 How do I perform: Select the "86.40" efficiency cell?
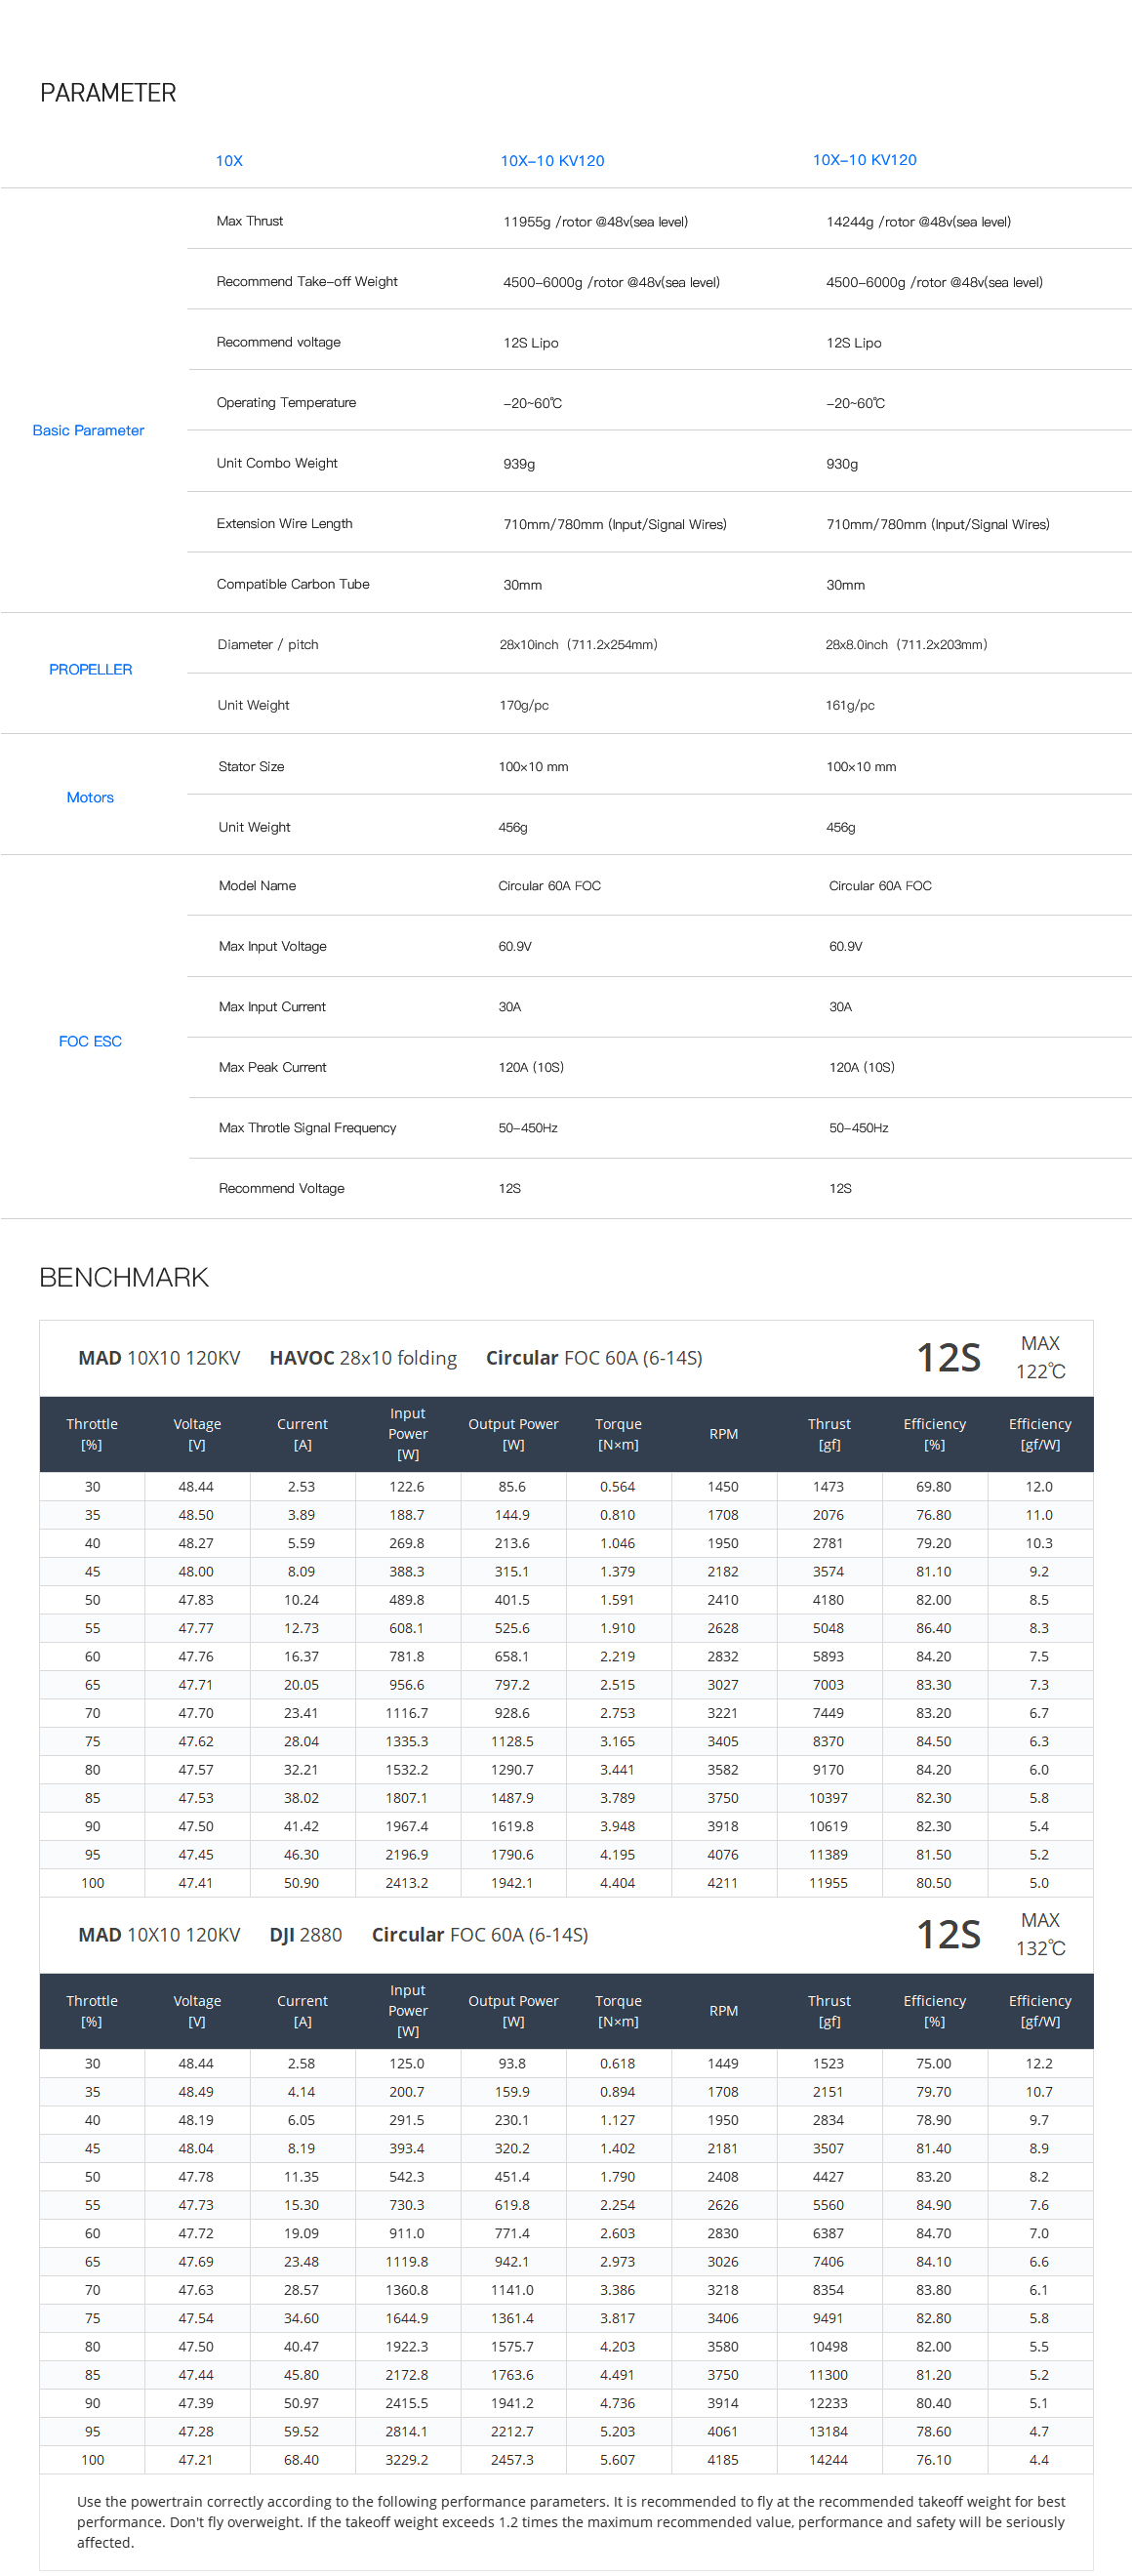[x=933, y=1628]
